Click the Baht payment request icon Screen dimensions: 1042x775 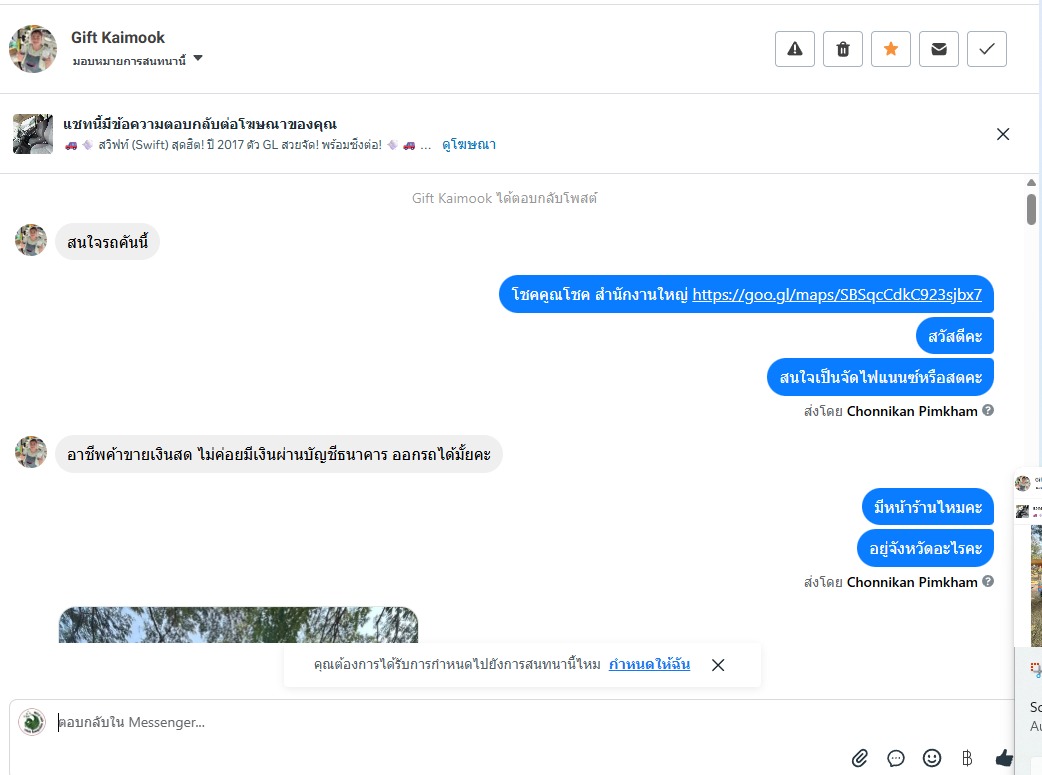click(x=967, y=758)
